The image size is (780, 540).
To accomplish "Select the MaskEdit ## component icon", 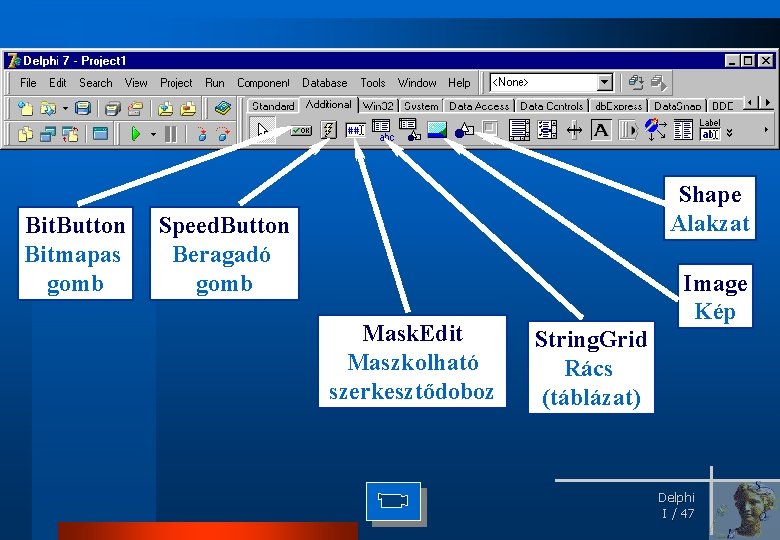I will pyautogui.click(x=355, y=130).
